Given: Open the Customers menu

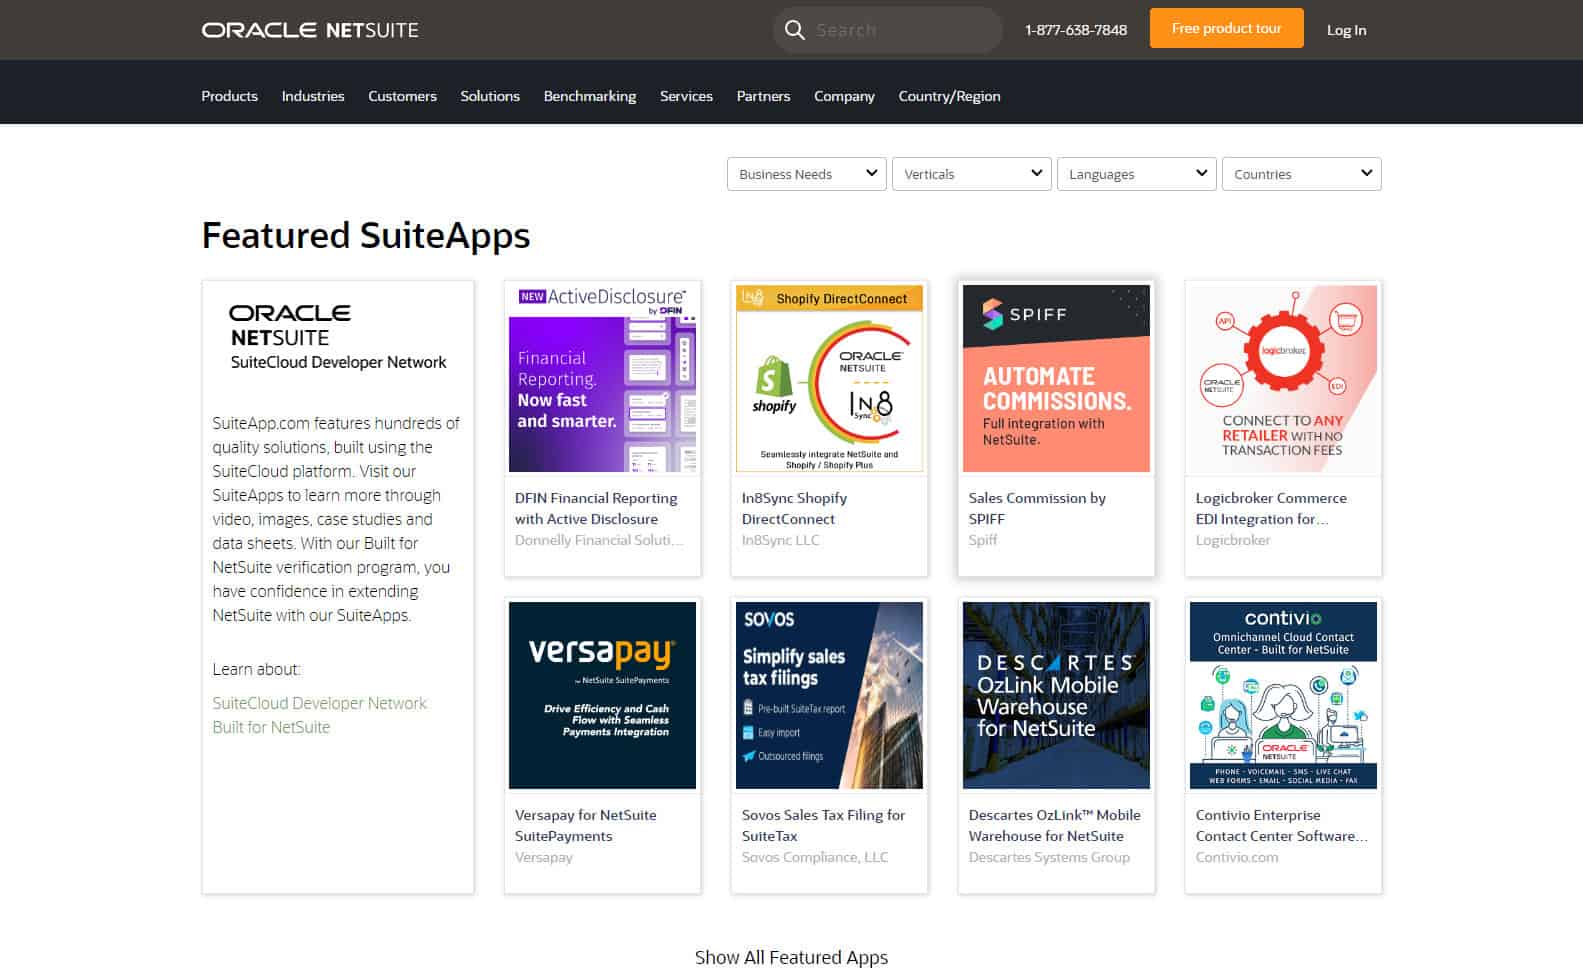Looking at the screenshot, I should coord(402,96).
